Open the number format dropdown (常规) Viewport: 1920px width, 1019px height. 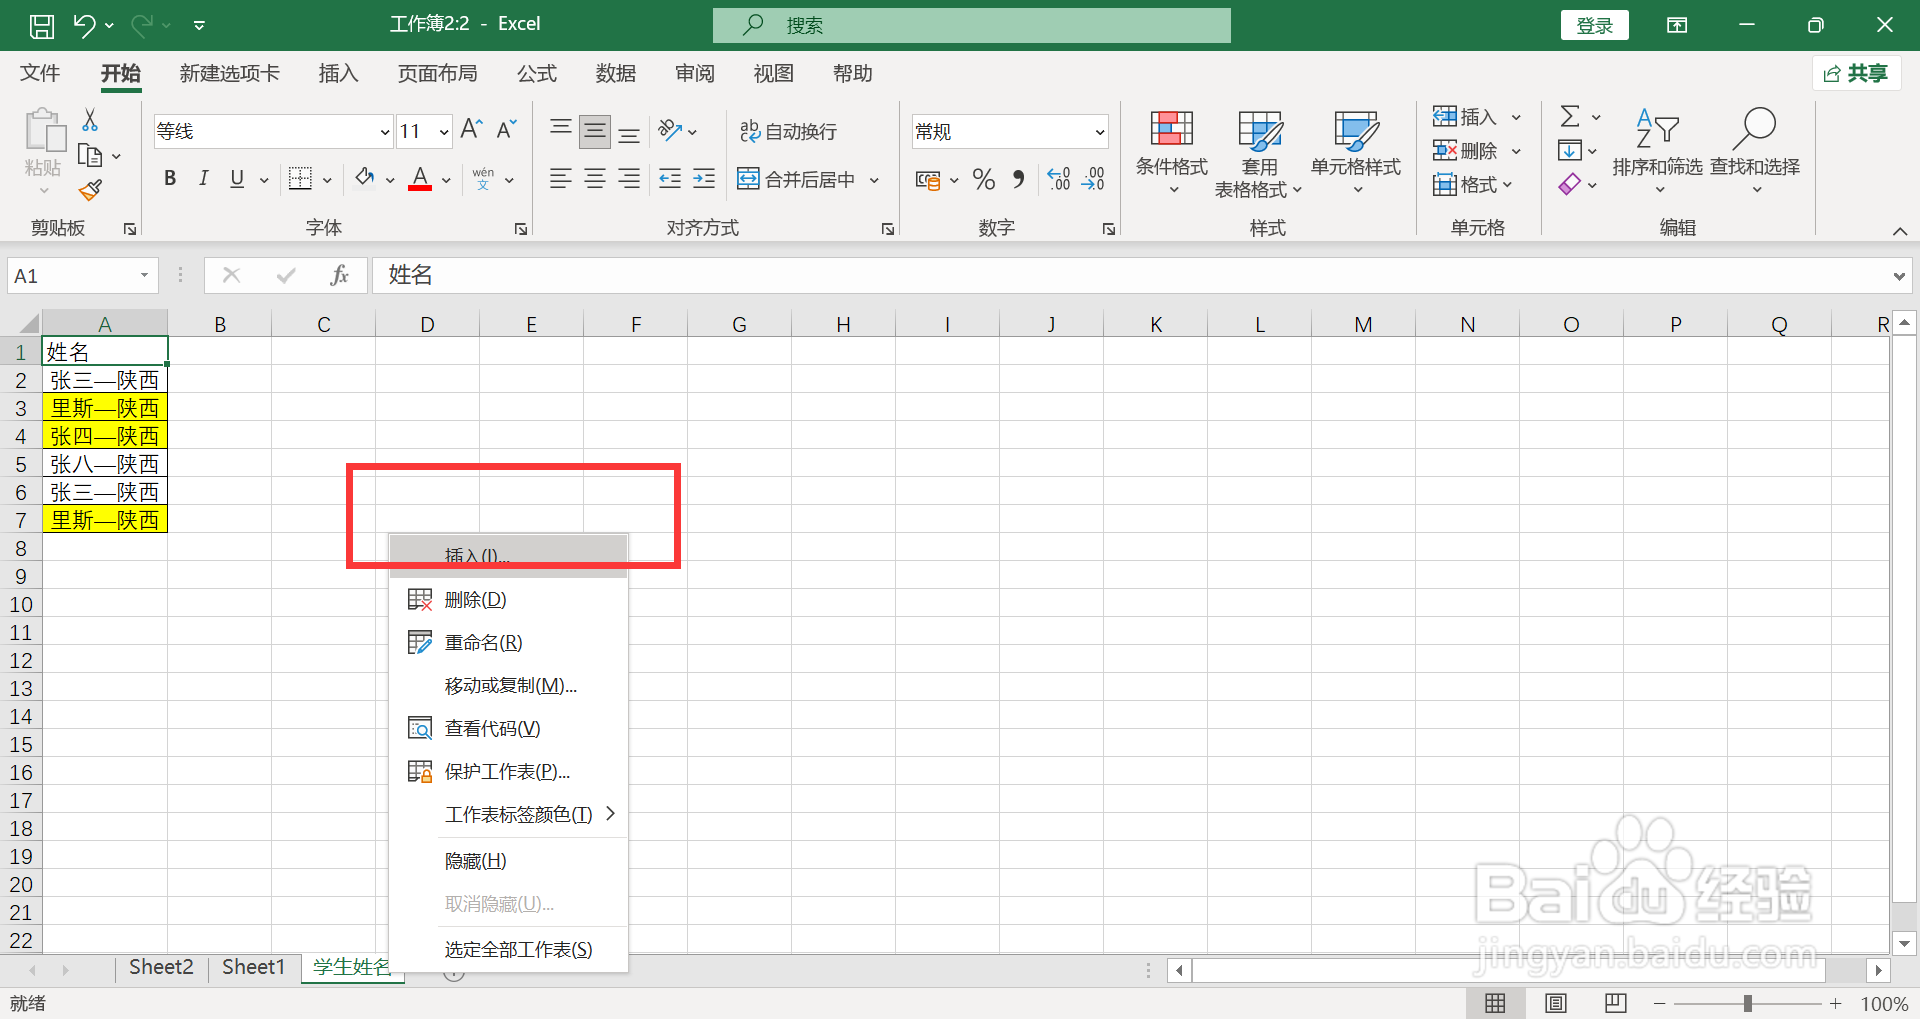coord(1099,132)
